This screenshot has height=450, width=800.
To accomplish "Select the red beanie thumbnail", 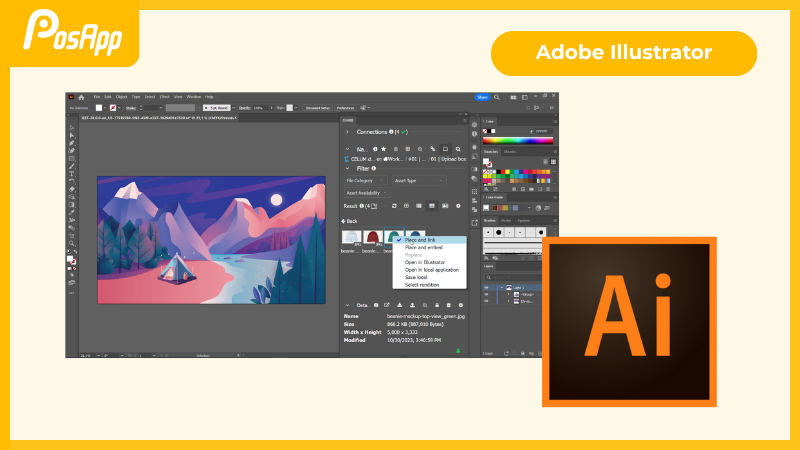I will [x=373, y=238].
